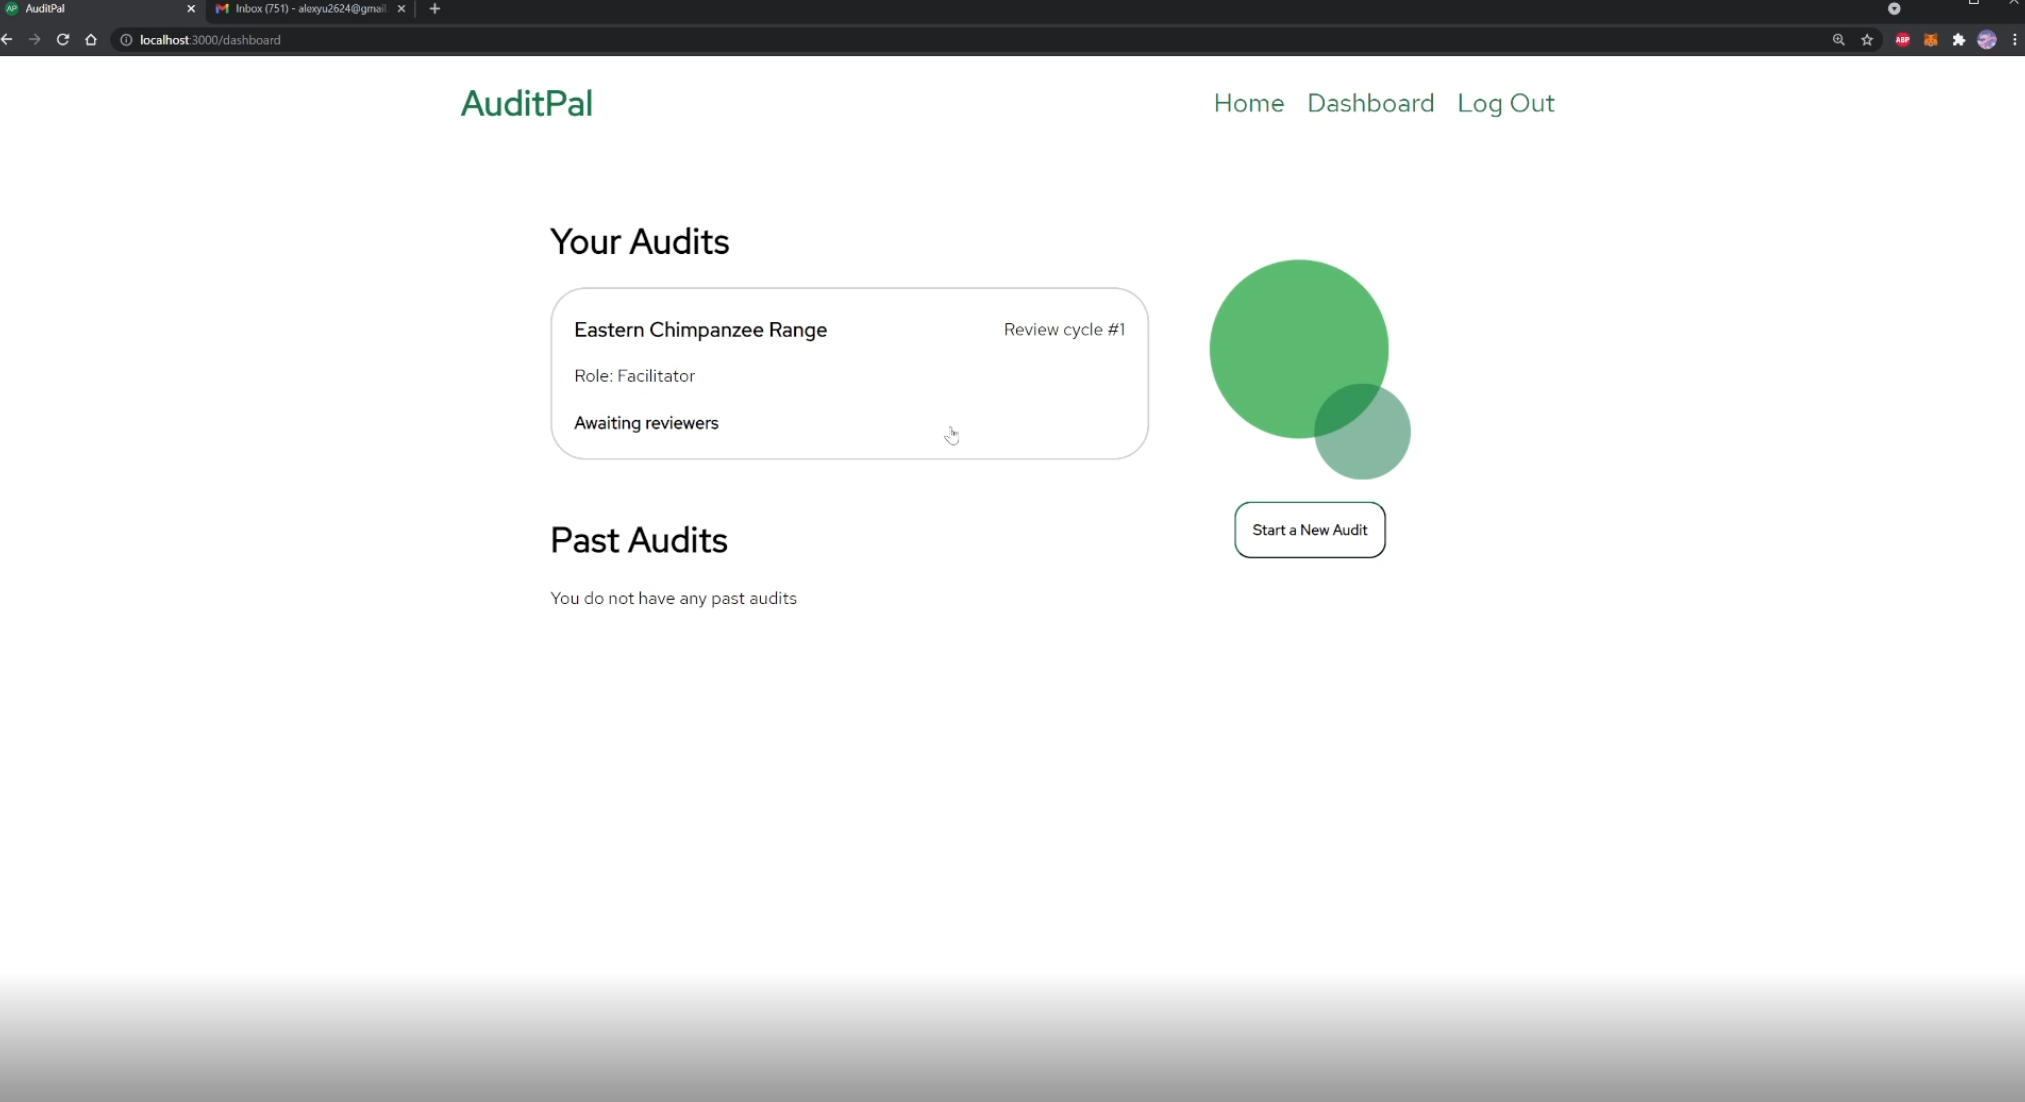Open the Dashboard navigation link
The image size is (2025, 1102).
coord(1370,103)
